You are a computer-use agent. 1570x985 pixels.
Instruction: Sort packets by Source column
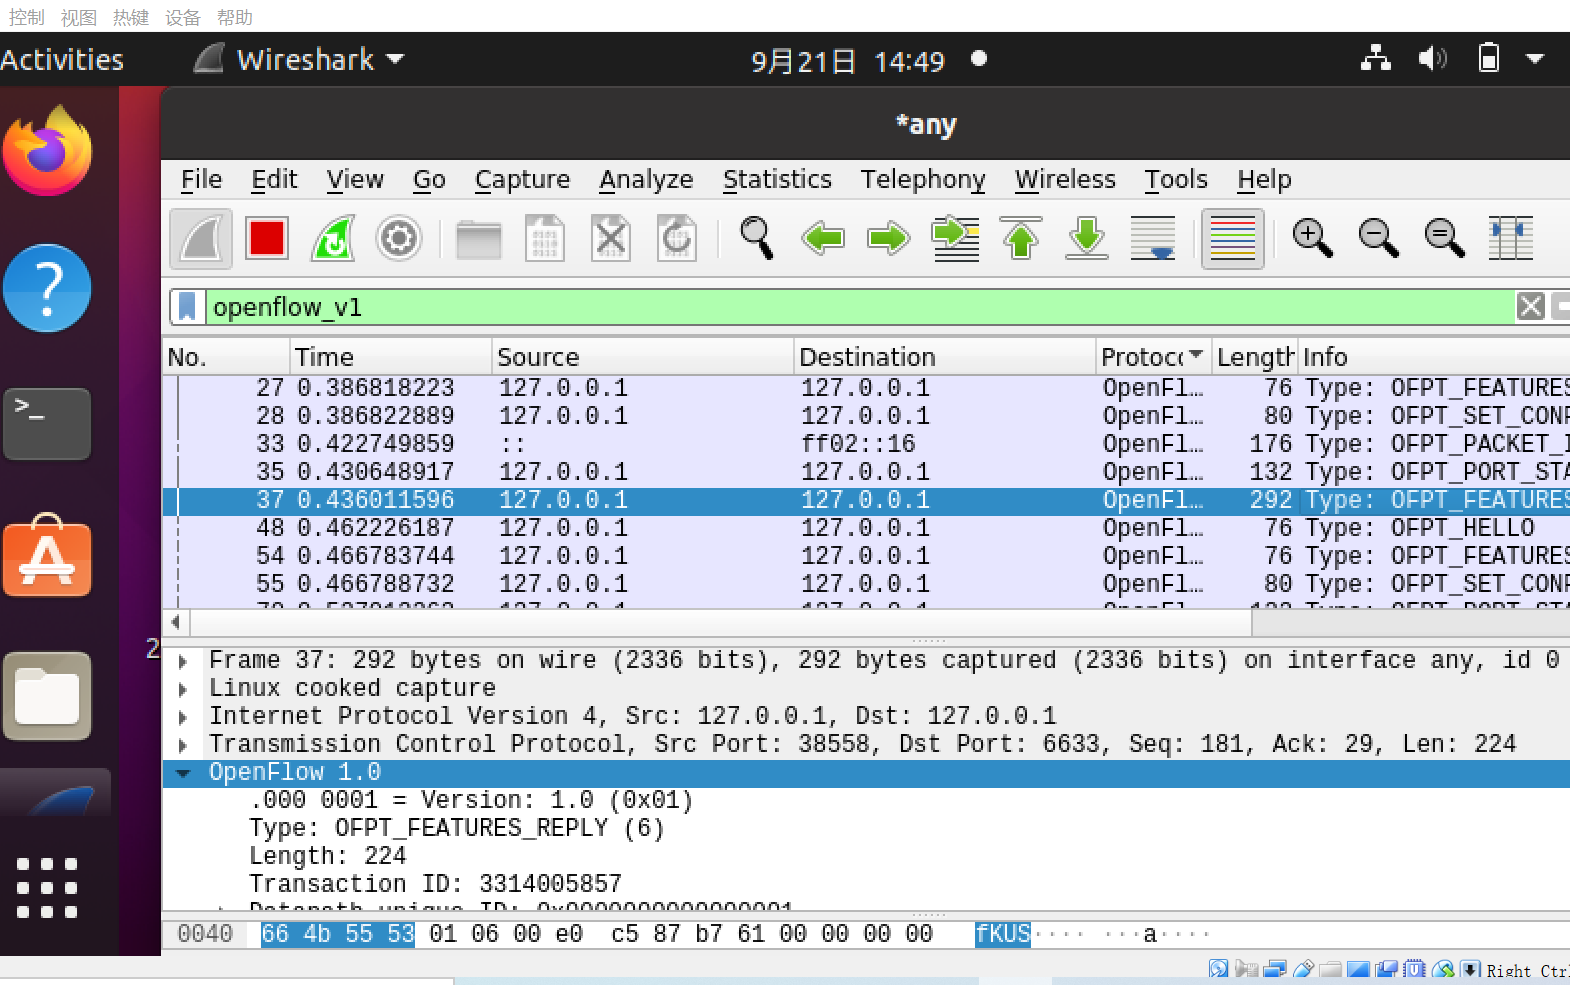(x=643, y=357)
